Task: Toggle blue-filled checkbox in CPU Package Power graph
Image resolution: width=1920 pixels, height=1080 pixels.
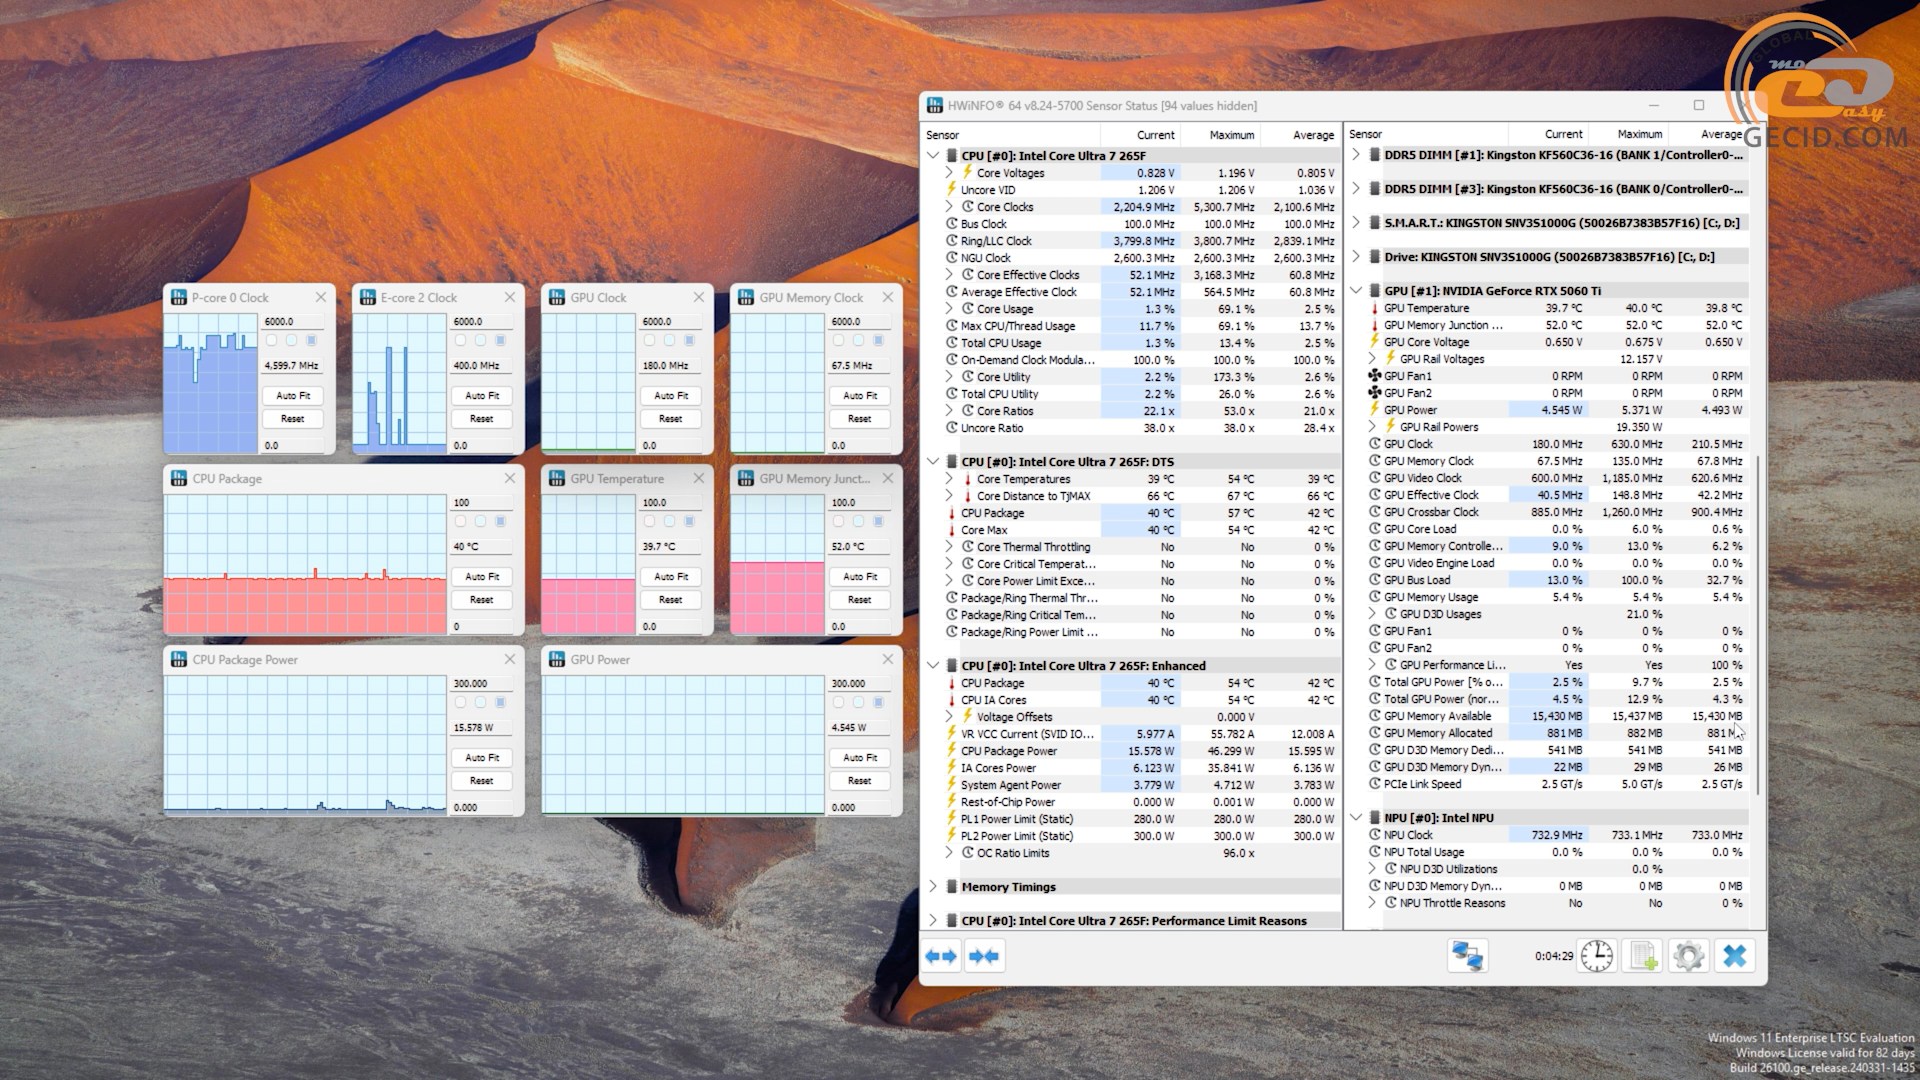Action: click(500, 702)
